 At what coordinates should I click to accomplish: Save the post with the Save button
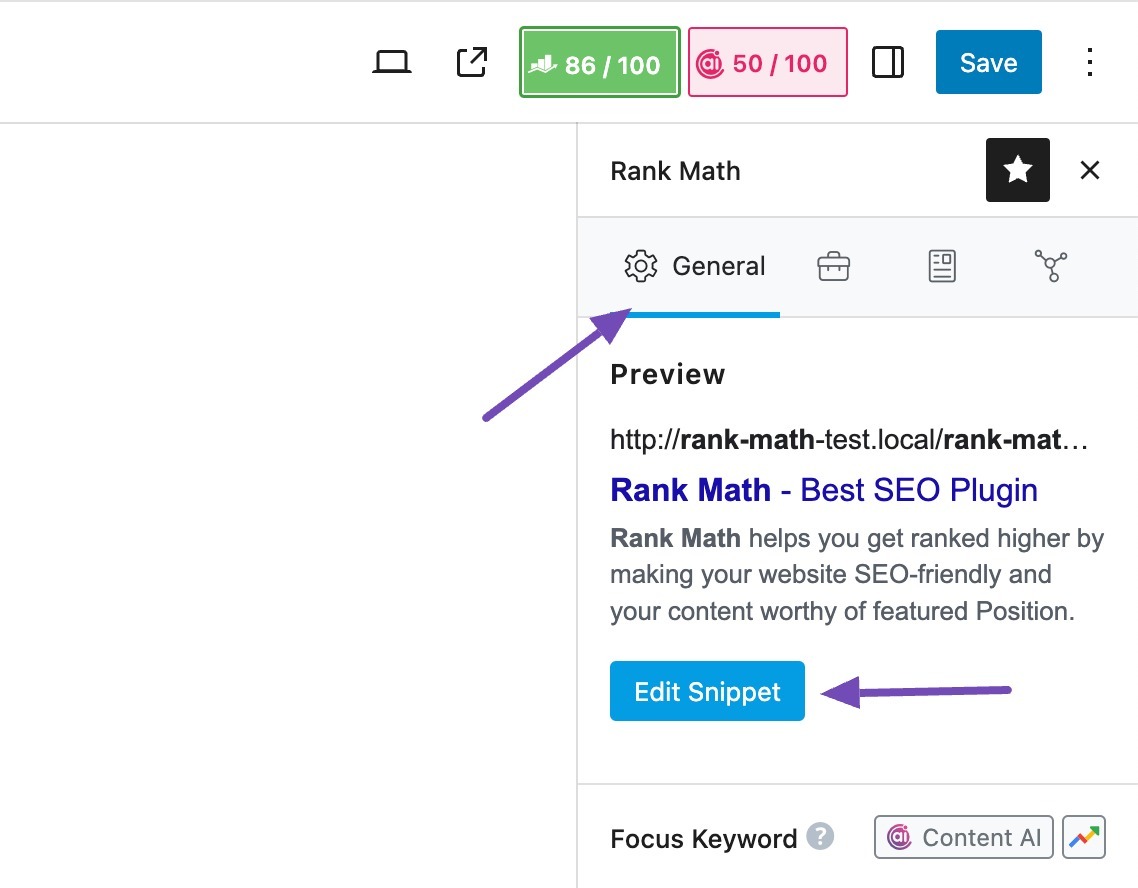click(x=988, y=62)
